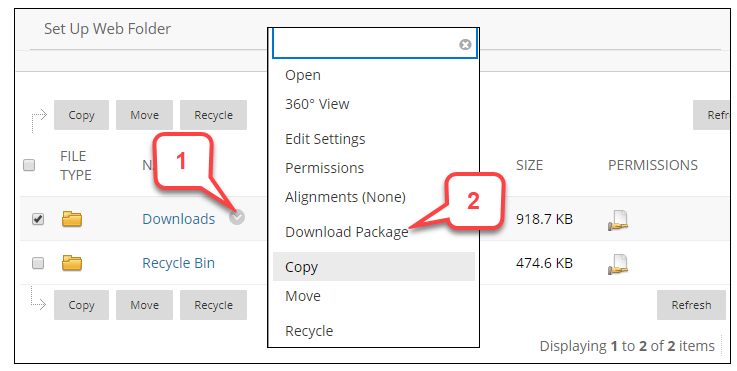Open permissions icon for Downloads row

[x=618, y=220]
